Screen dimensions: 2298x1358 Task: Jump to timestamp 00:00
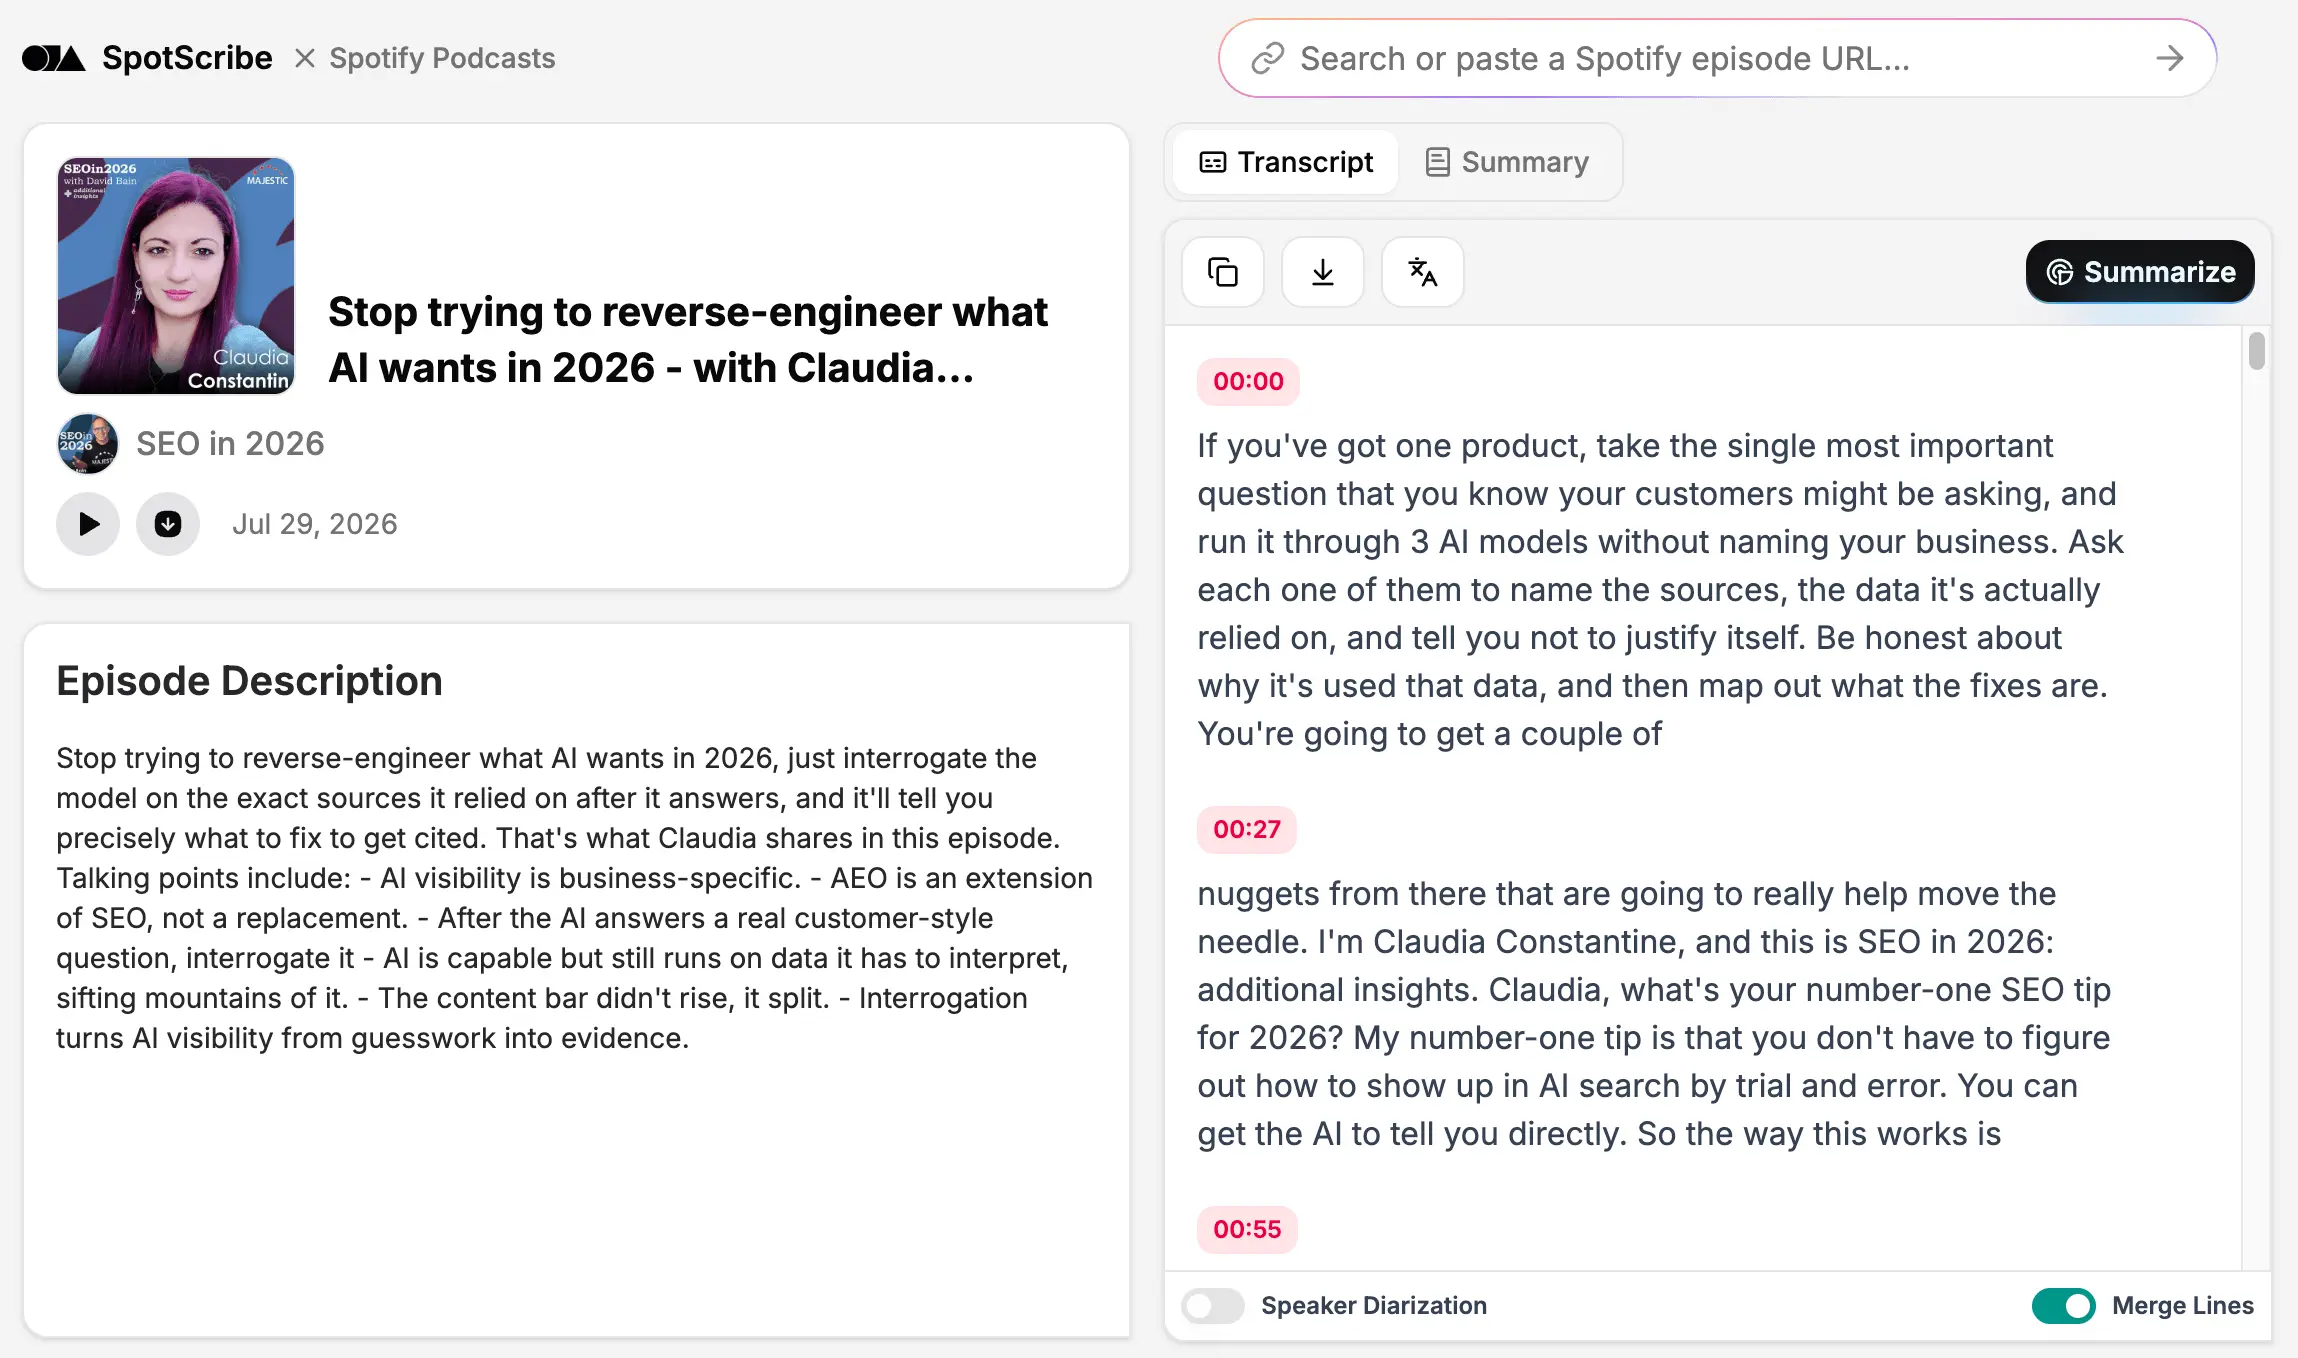pyautogui.click(x=1248, y=381)
